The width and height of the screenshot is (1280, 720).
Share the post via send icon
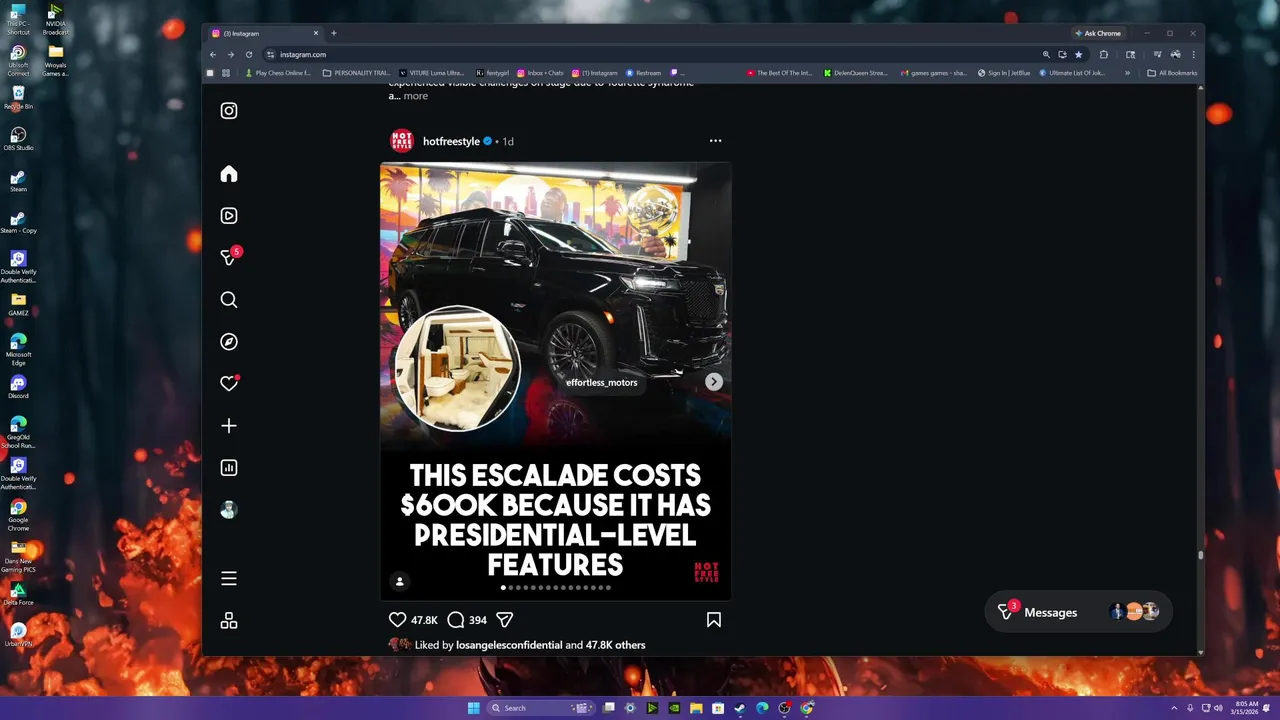(x=505, y=620)
